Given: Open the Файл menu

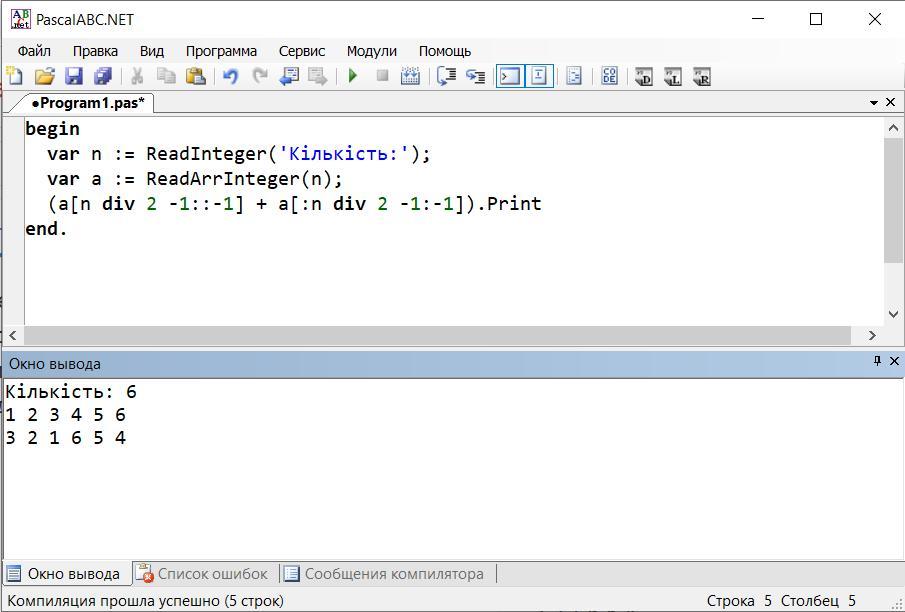Looking at the screenshot, I should tap(34, 51).
